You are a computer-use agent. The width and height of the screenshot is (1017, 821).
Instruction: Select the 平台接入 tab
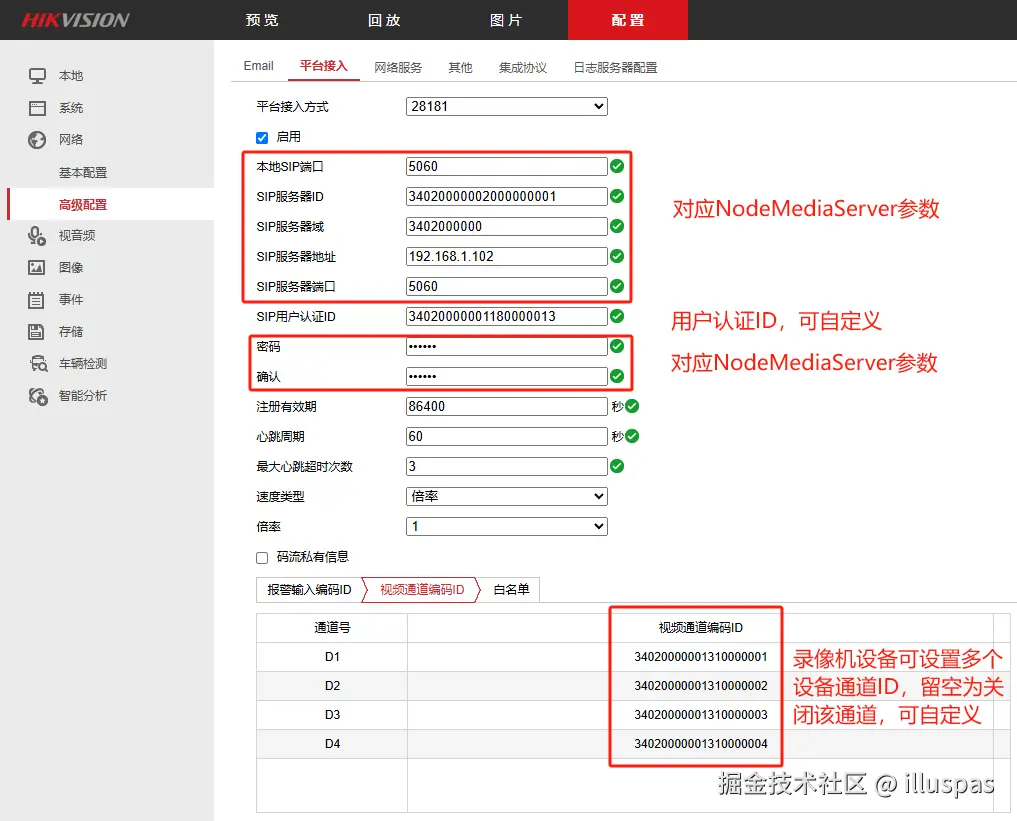pos(324,66)
